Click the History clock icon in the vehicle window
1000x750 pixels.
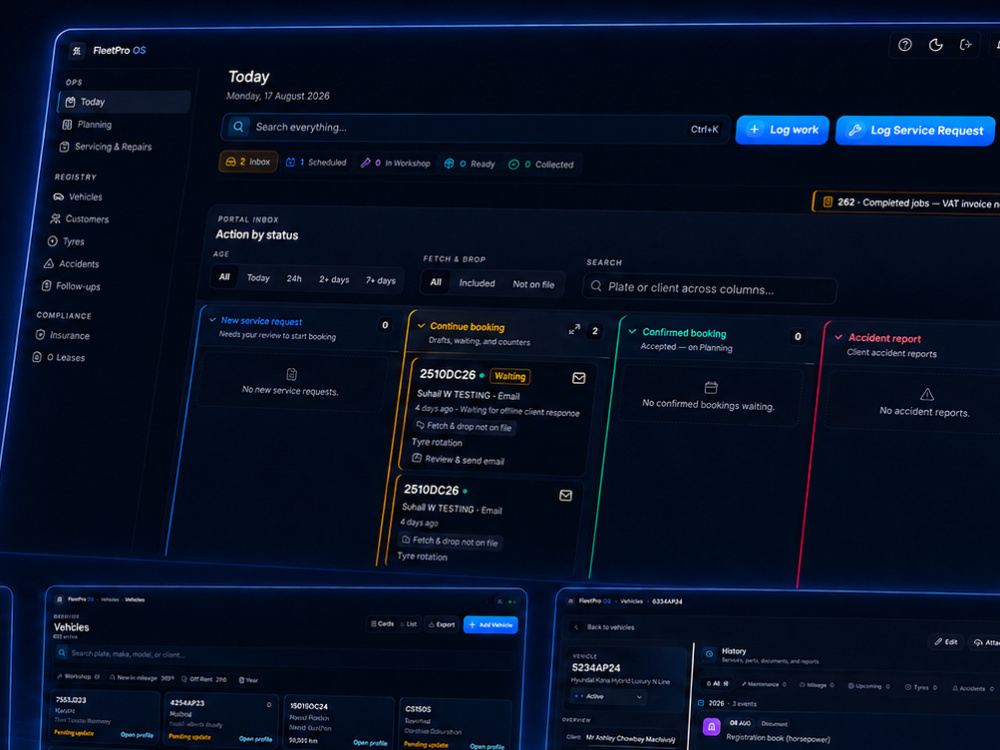pyautogui.click(x=709, y=654)
